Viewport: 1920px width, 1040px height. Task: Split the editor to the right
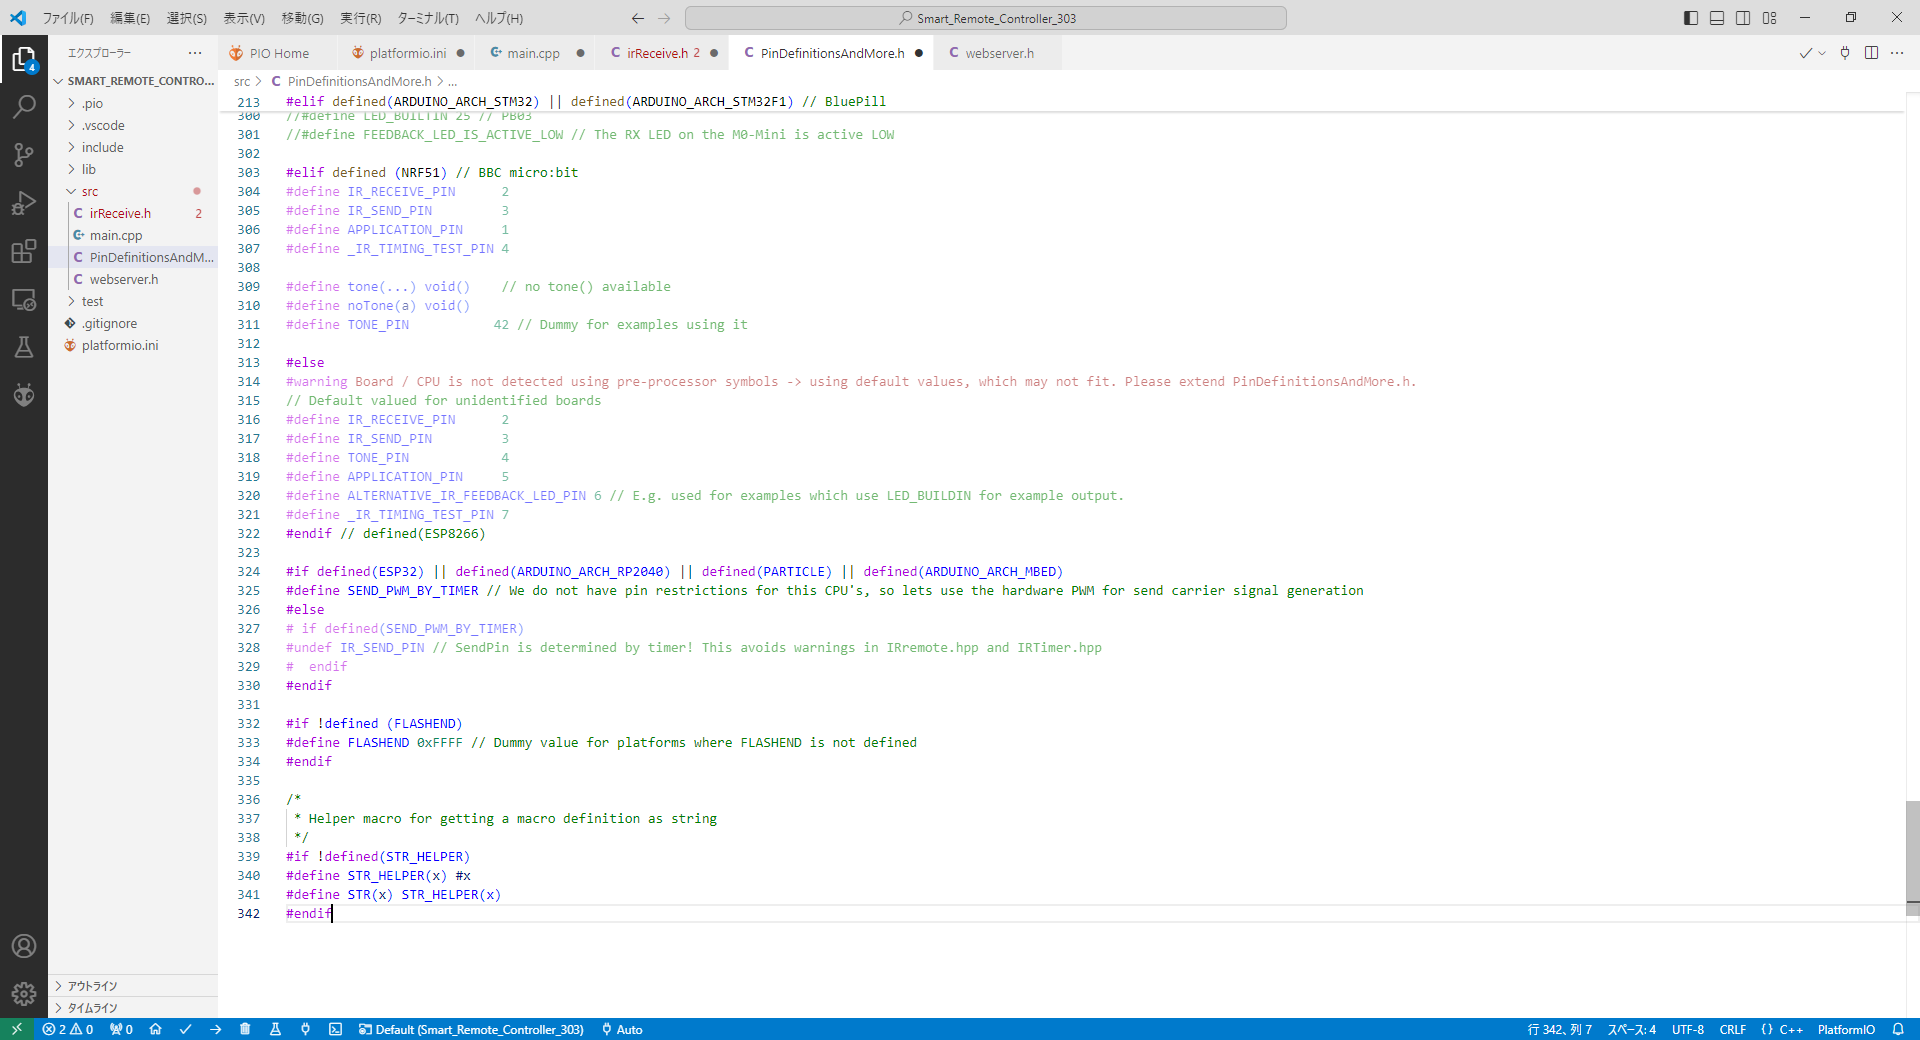point(1871,53)
